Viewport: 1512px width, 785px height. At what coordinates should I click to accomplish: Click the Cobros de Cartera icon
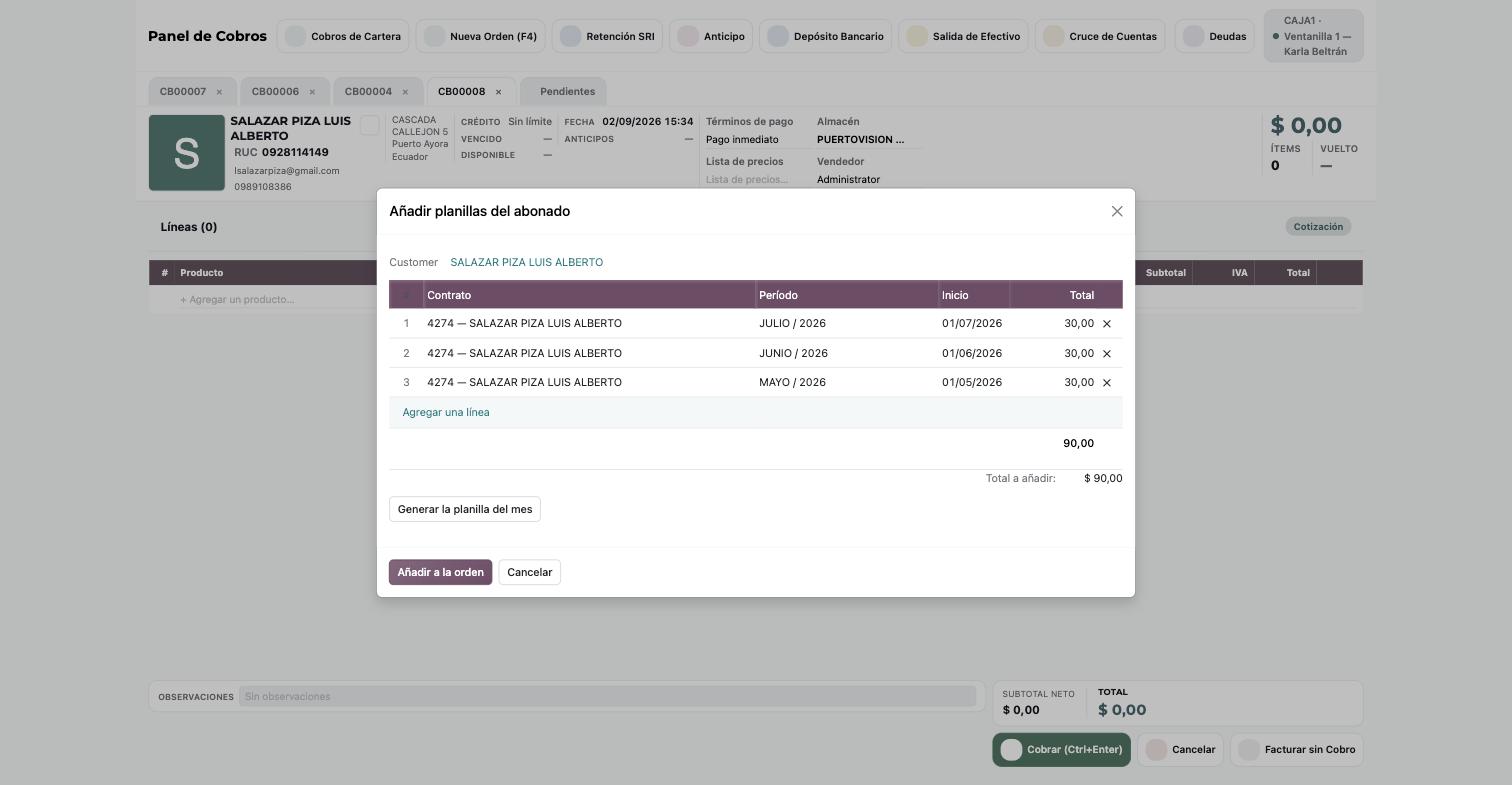(295, 36)
